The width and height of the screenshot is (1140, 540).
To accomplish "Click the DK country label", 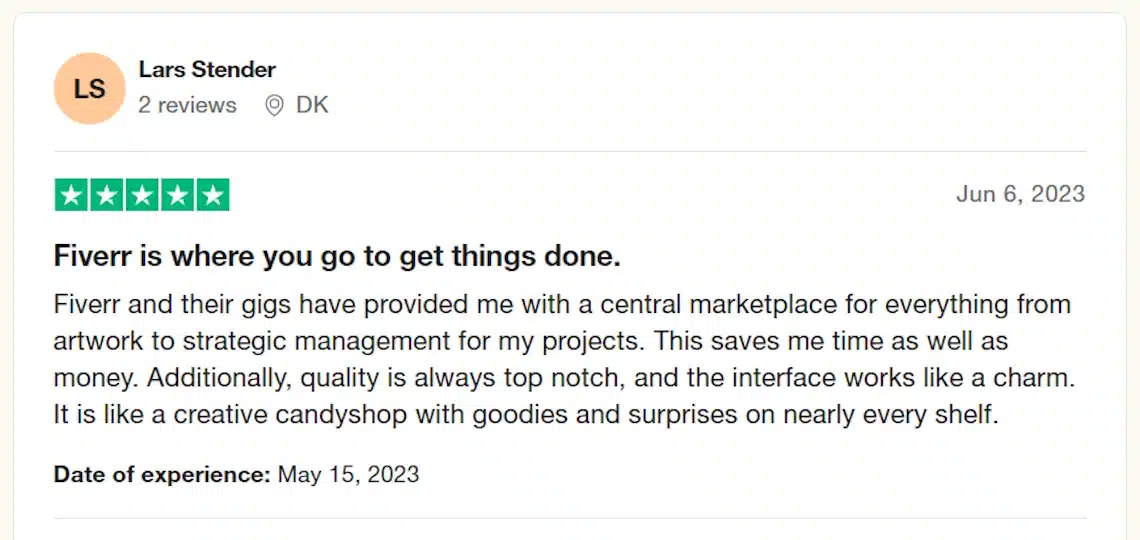I will [313, 105].
